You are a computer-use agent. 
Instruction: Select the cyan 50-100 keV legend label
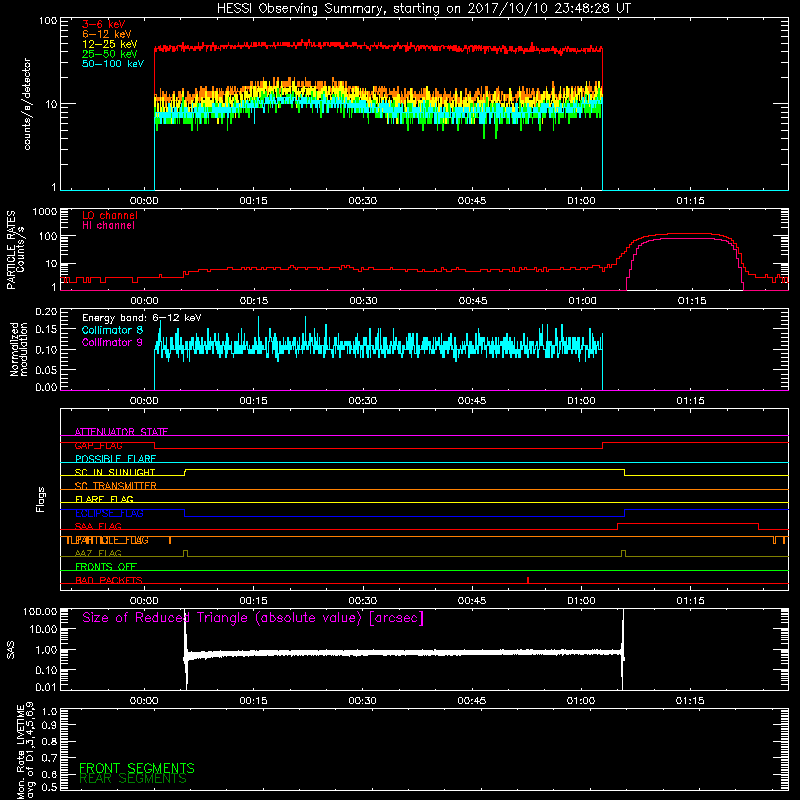[113, 64]
